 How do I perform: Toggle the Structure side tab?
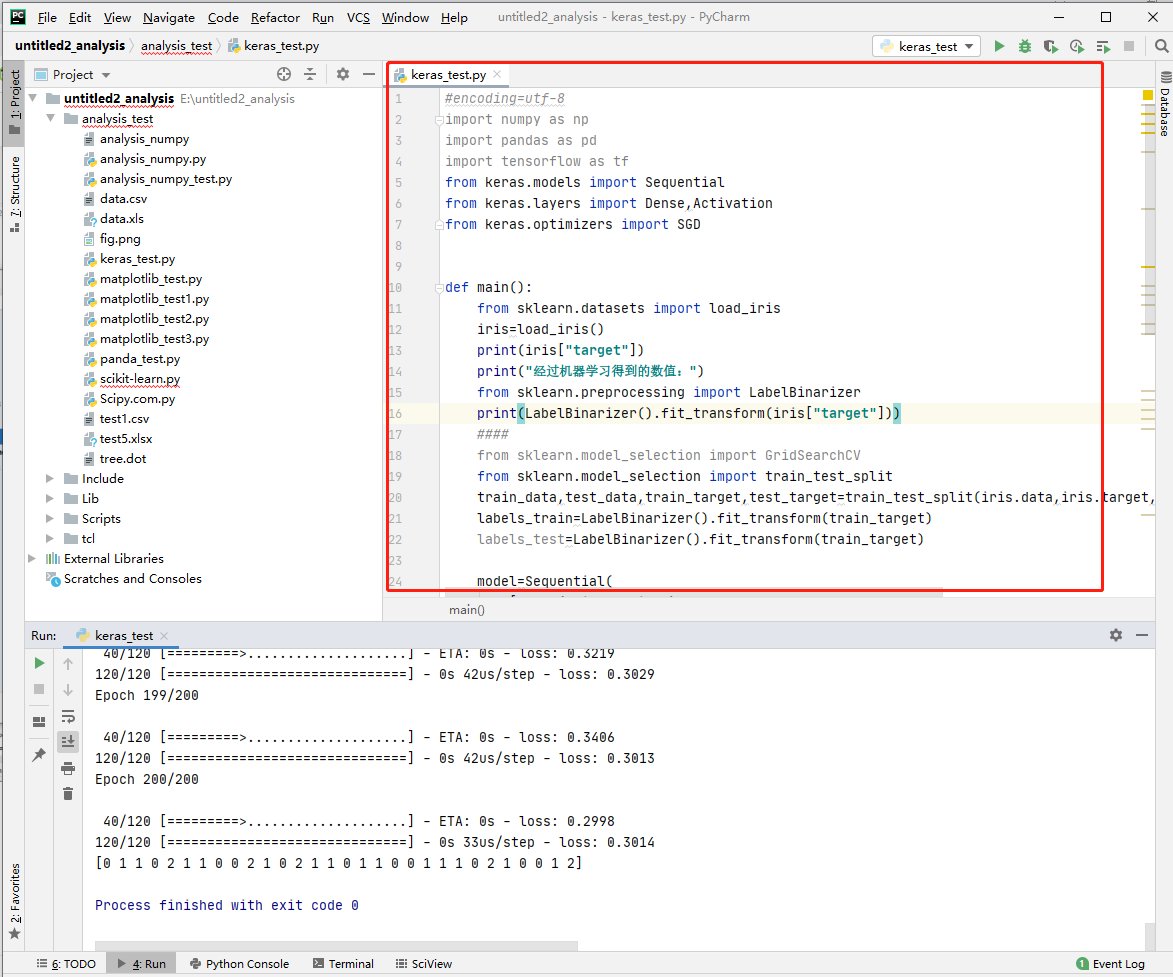pos(14,194)
